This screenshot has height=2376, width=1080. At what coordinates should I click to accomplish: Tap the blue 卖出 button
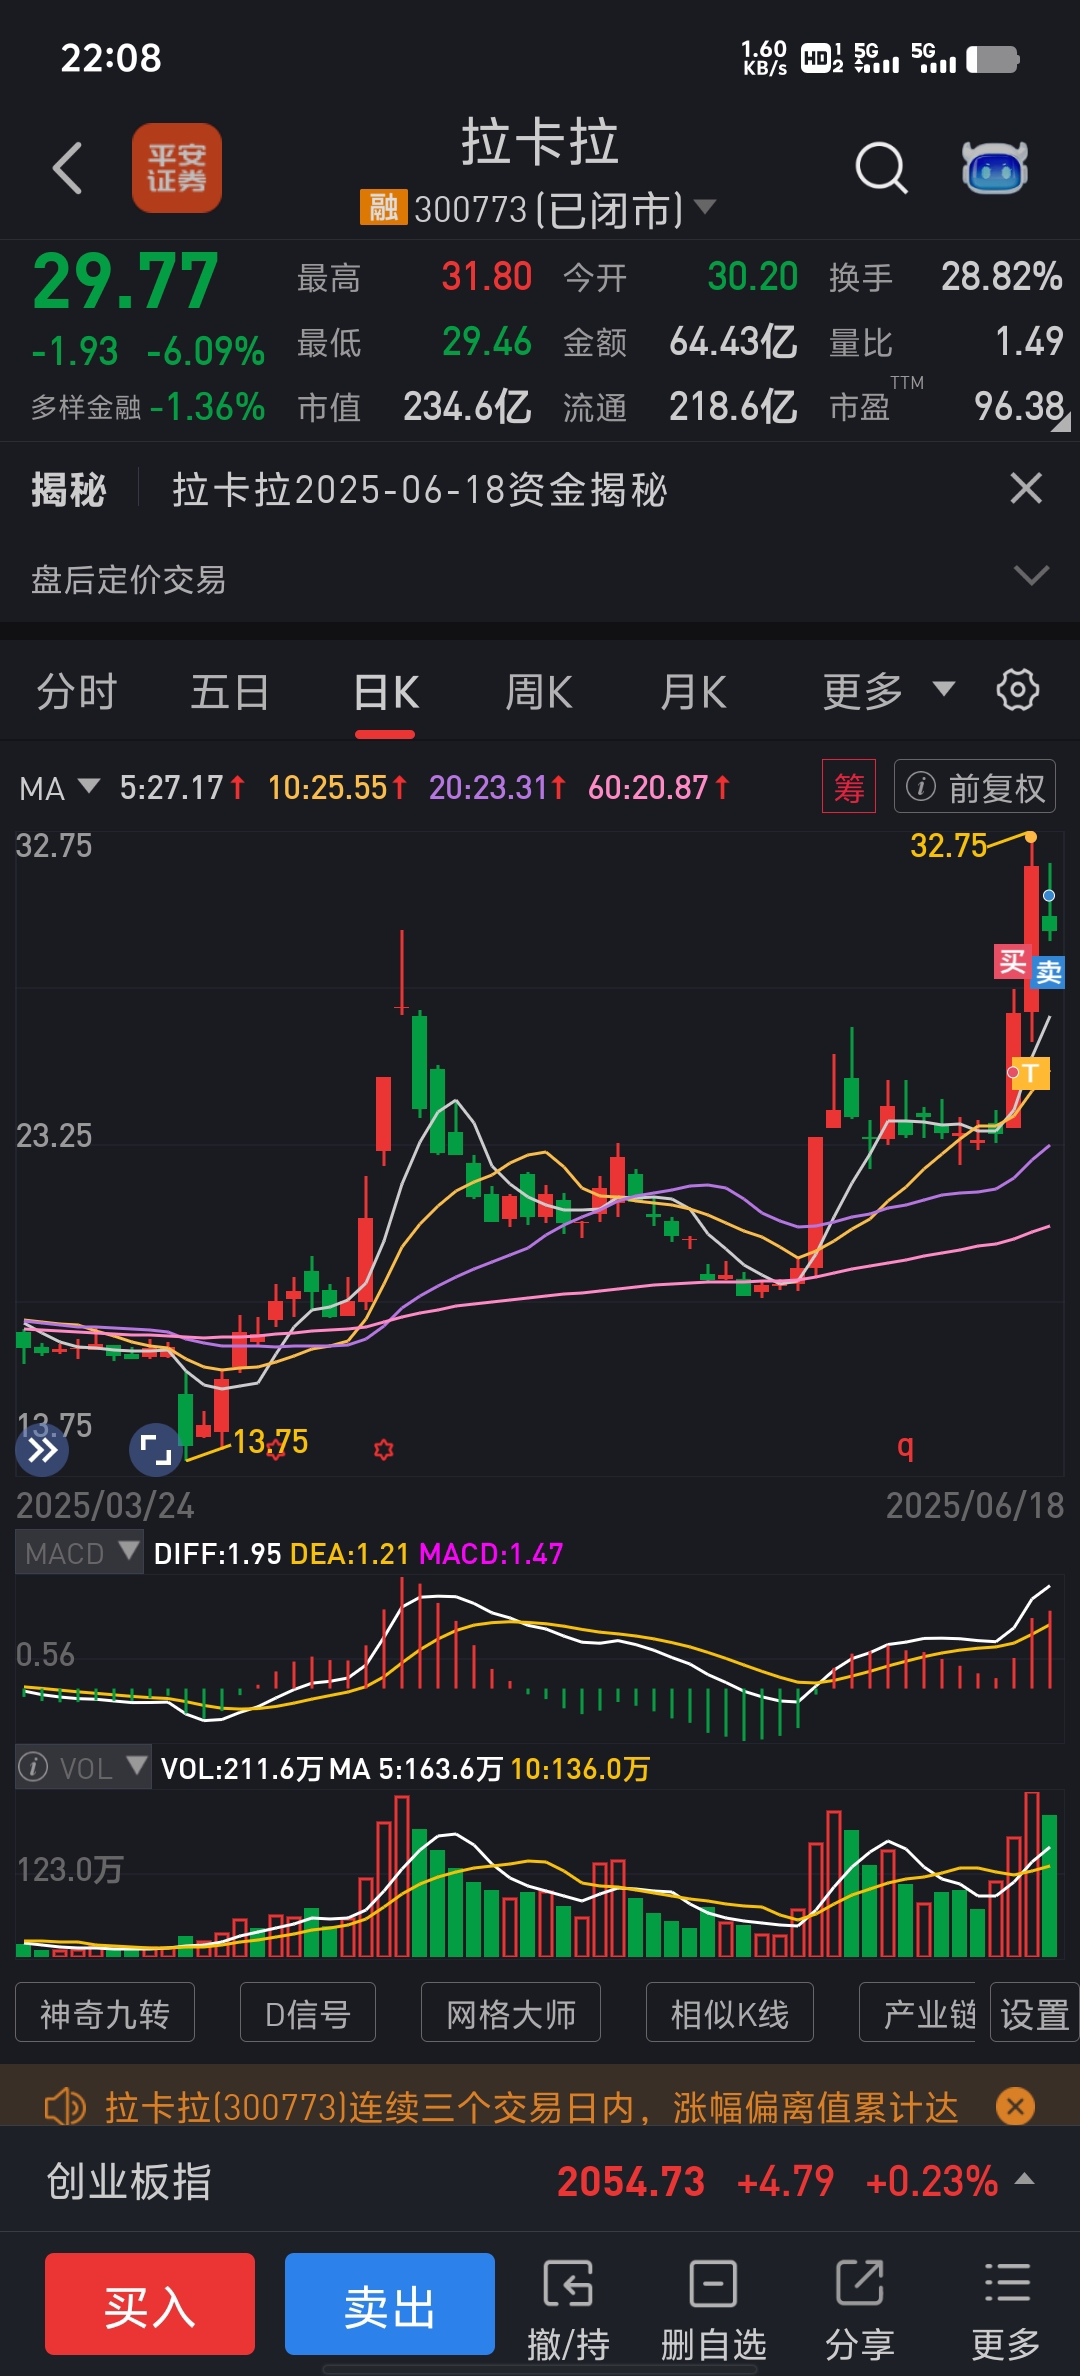390,2304
